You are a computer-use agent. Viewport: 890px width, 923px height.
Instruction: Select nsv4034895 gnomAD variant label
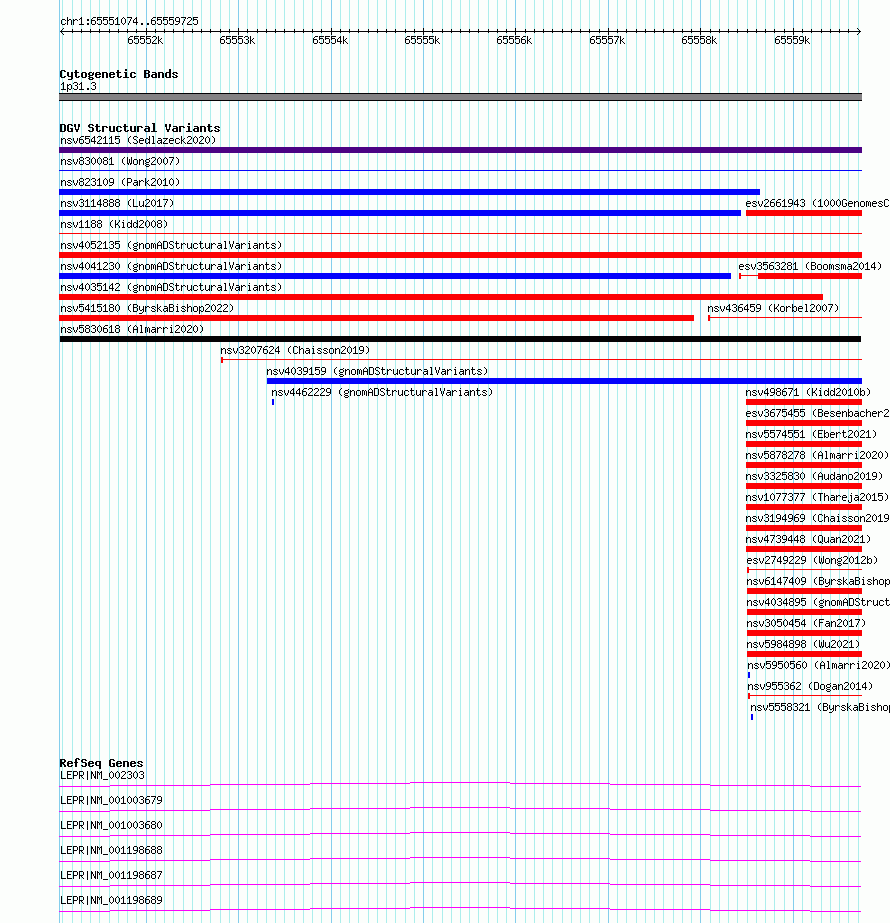point(818,602)
